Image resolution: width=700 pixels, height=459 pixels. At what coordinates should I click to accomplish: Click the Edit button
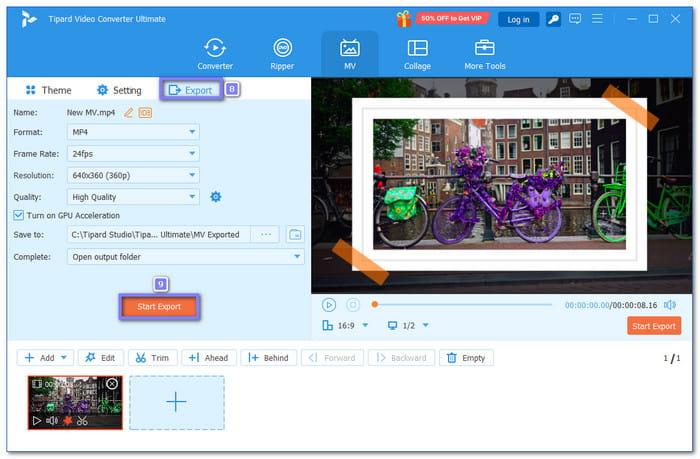point(100,358)
